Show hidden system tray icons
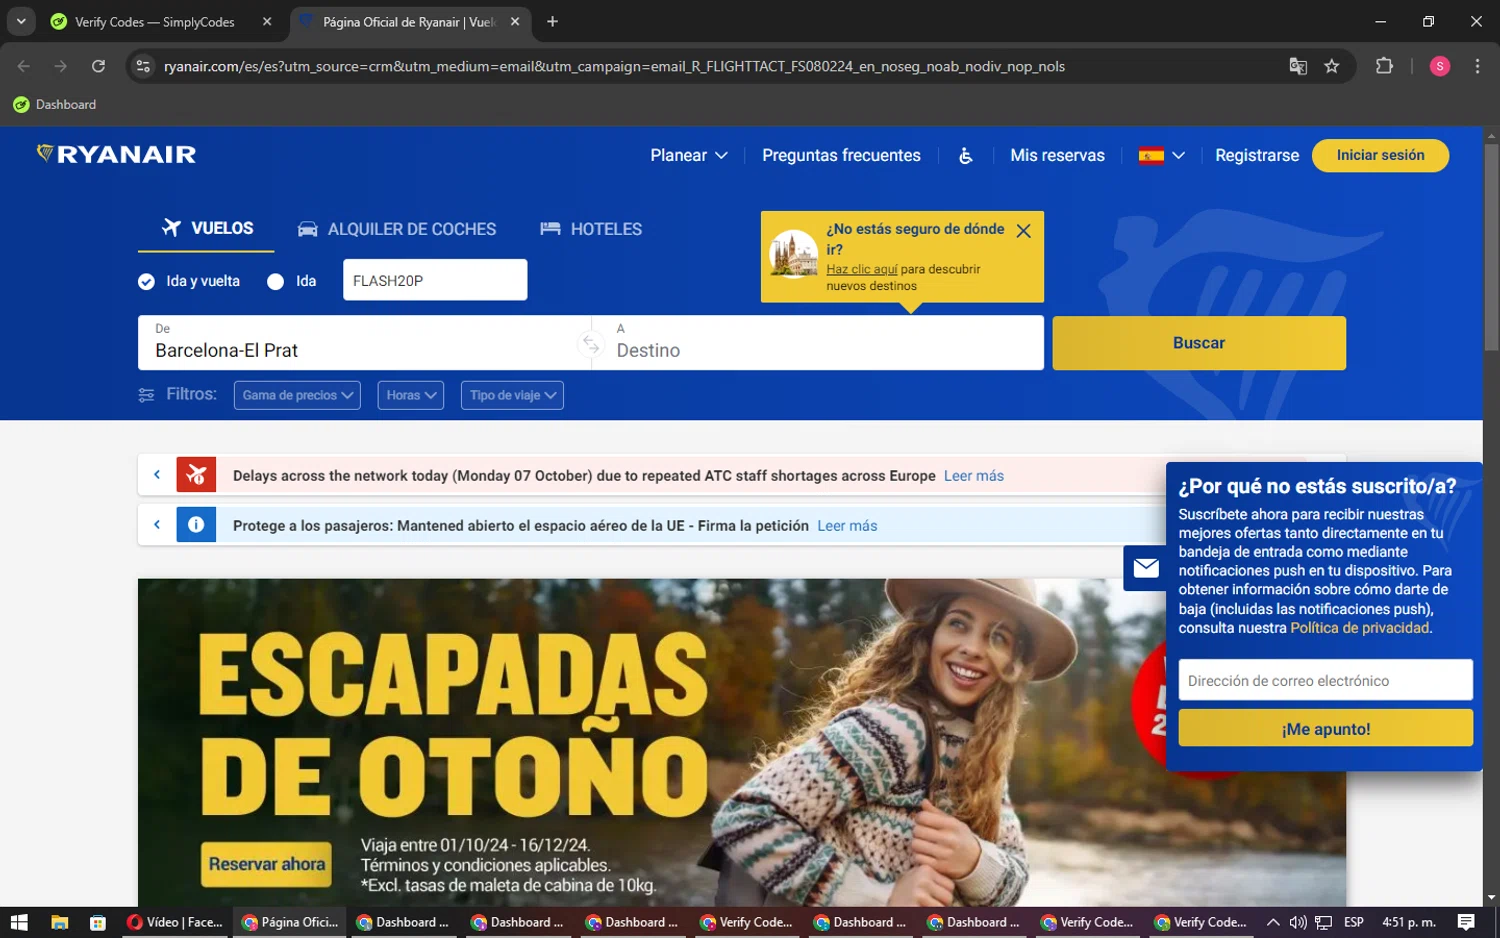This screenshot has height=938, width=1500. [x=1272, y=922]
